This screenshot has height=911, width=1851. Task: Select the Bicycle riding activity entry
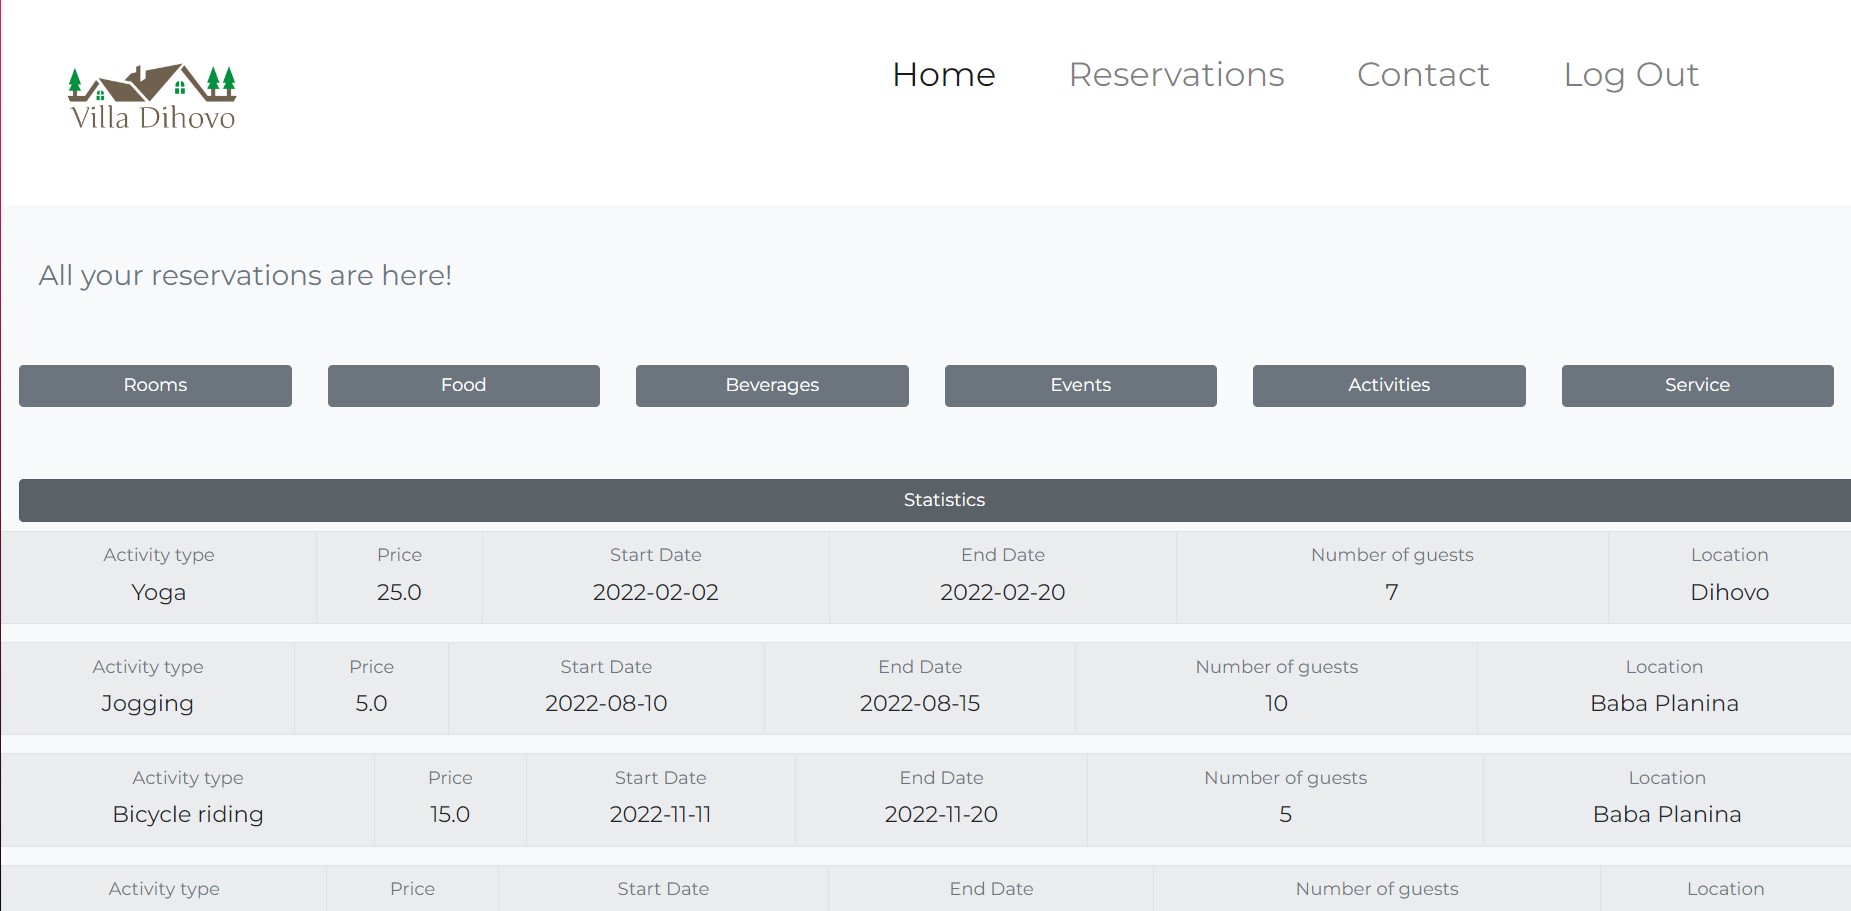(x=188, y=815)
